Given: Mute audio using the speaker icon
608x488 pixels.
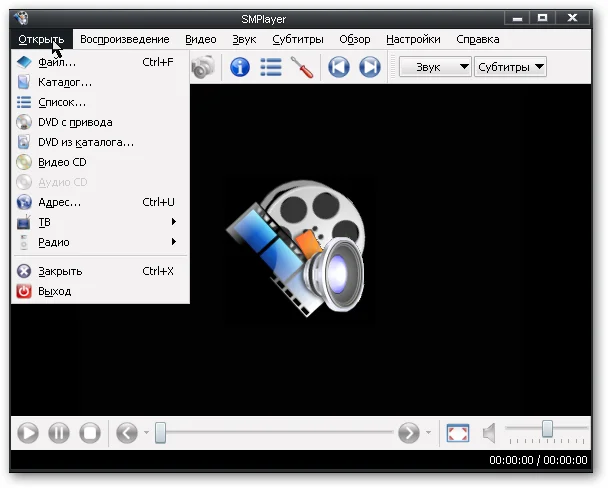Looking at the screenshot, I should pos(489,433).
